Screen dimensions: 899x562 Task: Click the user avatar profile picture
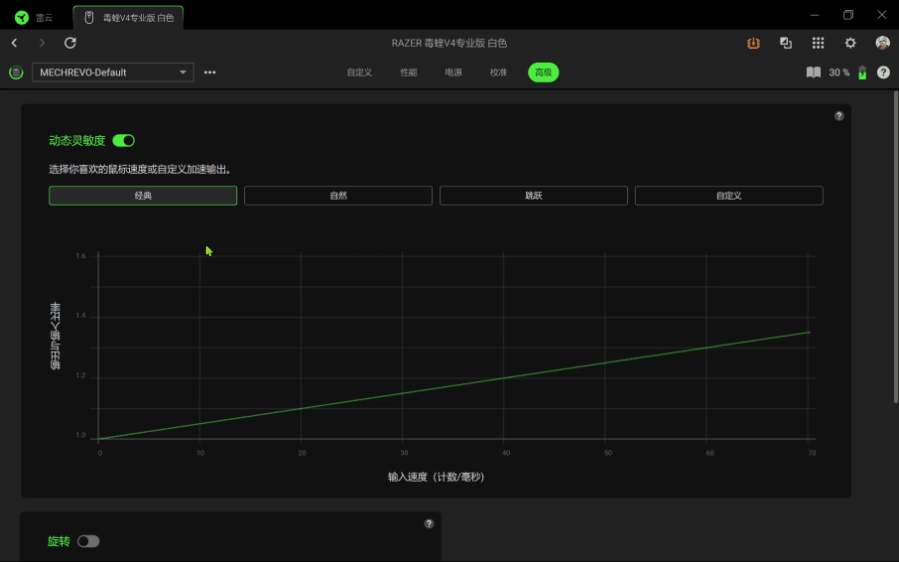(882, 43)
